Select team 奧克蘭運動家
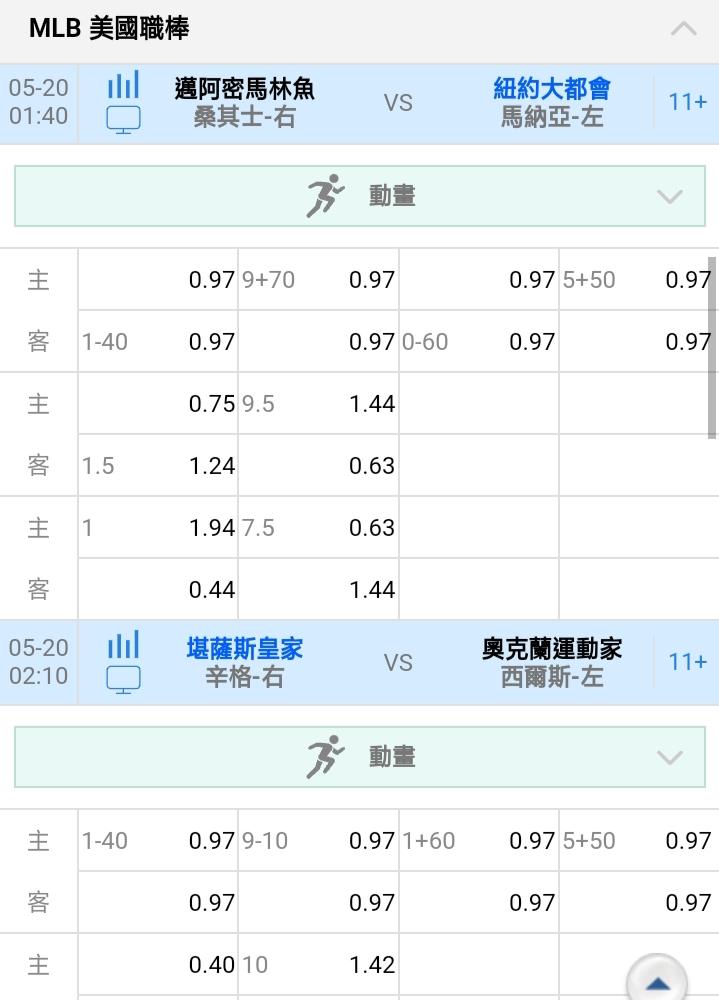 [x=552, y=649]
